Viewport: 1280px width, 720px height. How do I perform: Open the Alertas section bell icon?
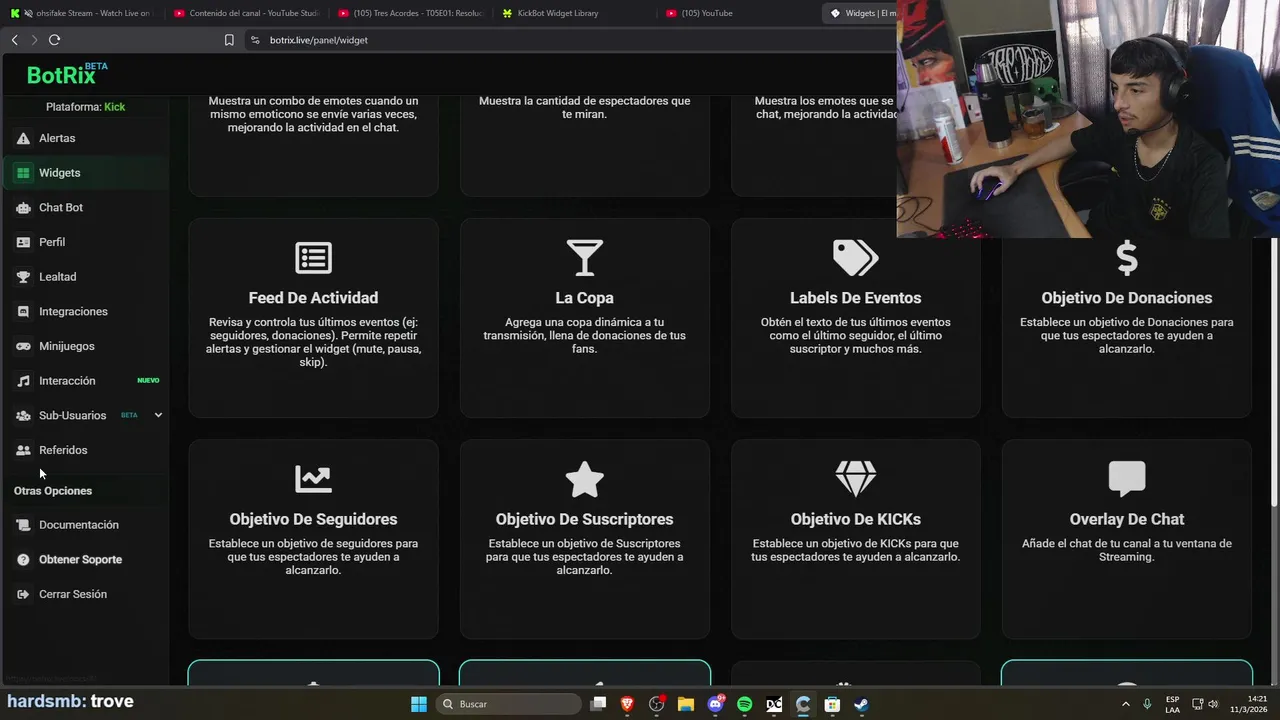[x=23, y=138]
